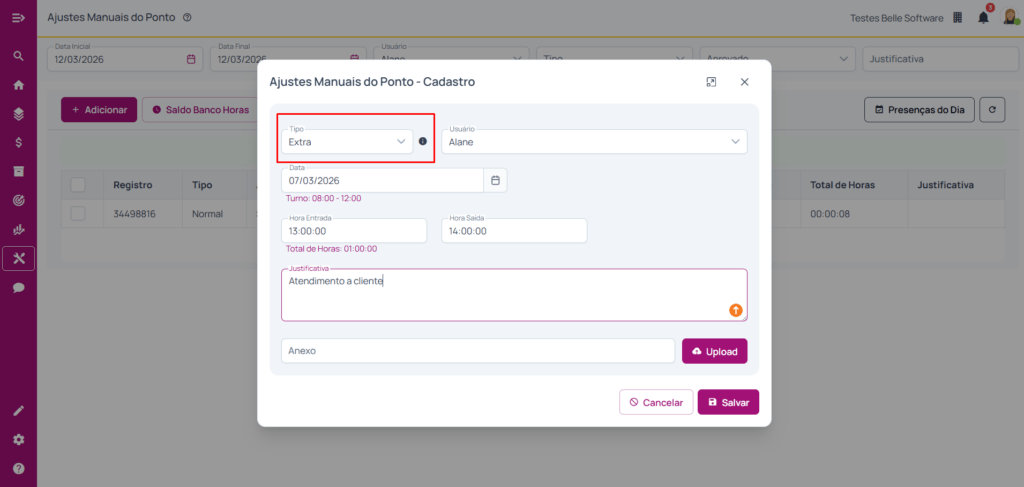Toggle the select-all checkbox in table header
The image size is (1024, 487).
pyautogui.click(x=78, y=185)
